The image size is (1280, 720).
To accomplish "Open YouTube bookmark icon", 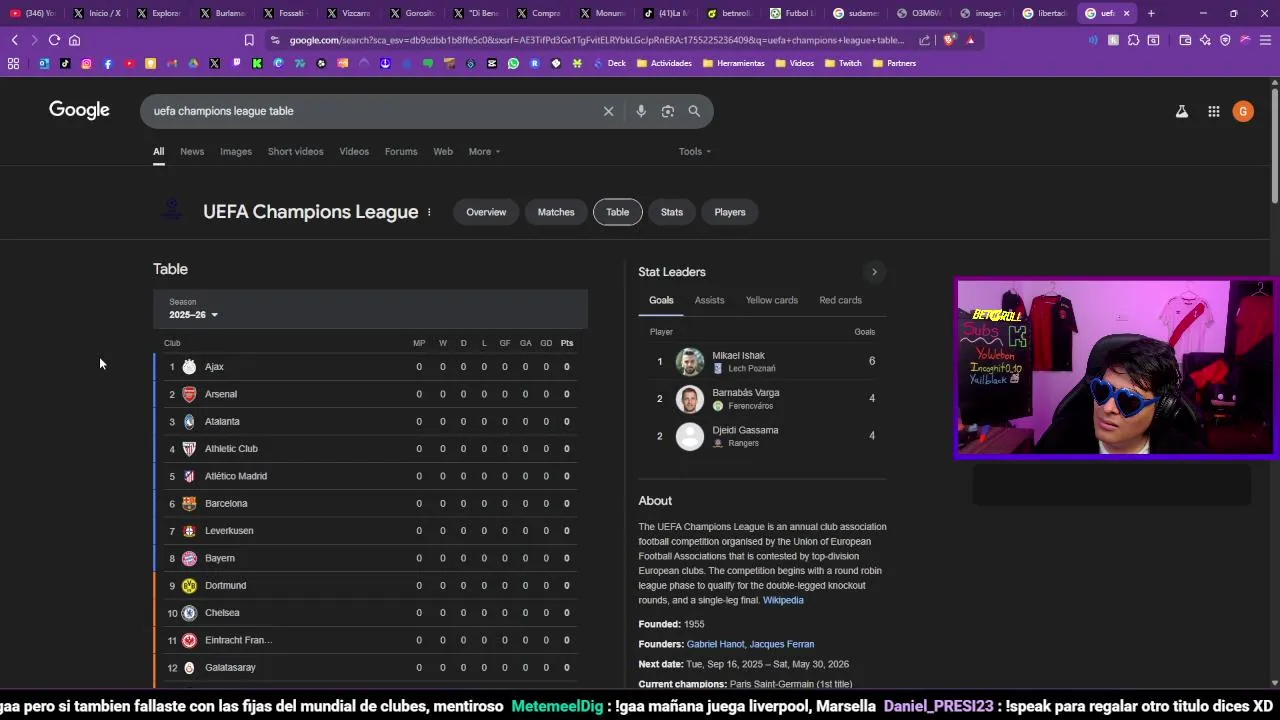I will (x=129, y=63).
